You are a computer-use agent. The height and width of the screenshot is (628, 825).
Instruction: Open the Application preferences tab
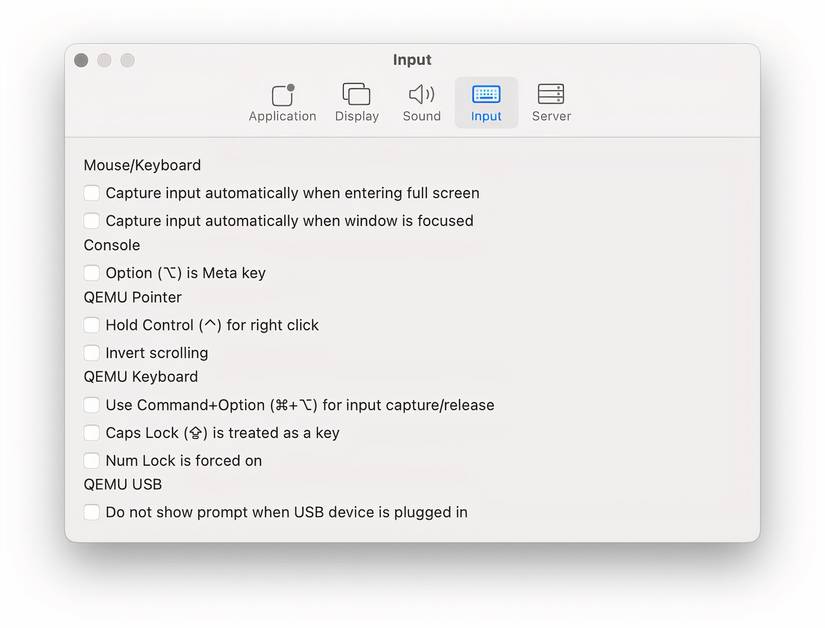[x=282, y=103]
